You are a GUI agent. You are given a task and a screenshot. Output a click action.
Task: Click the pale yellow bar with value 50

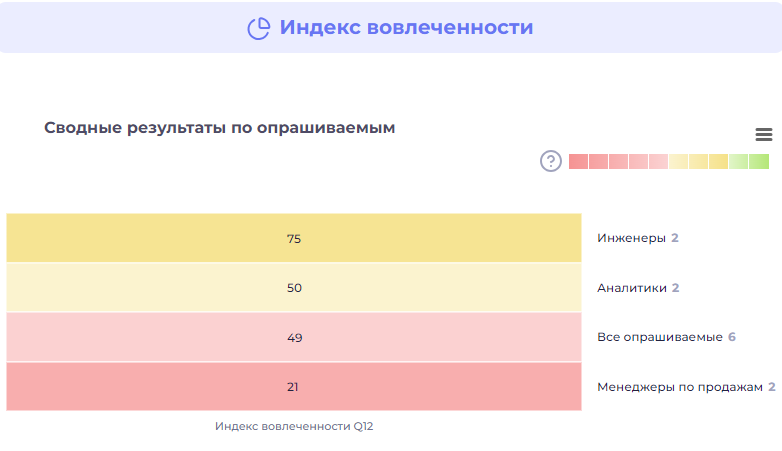pyautogui.click(x=294, y=288)
